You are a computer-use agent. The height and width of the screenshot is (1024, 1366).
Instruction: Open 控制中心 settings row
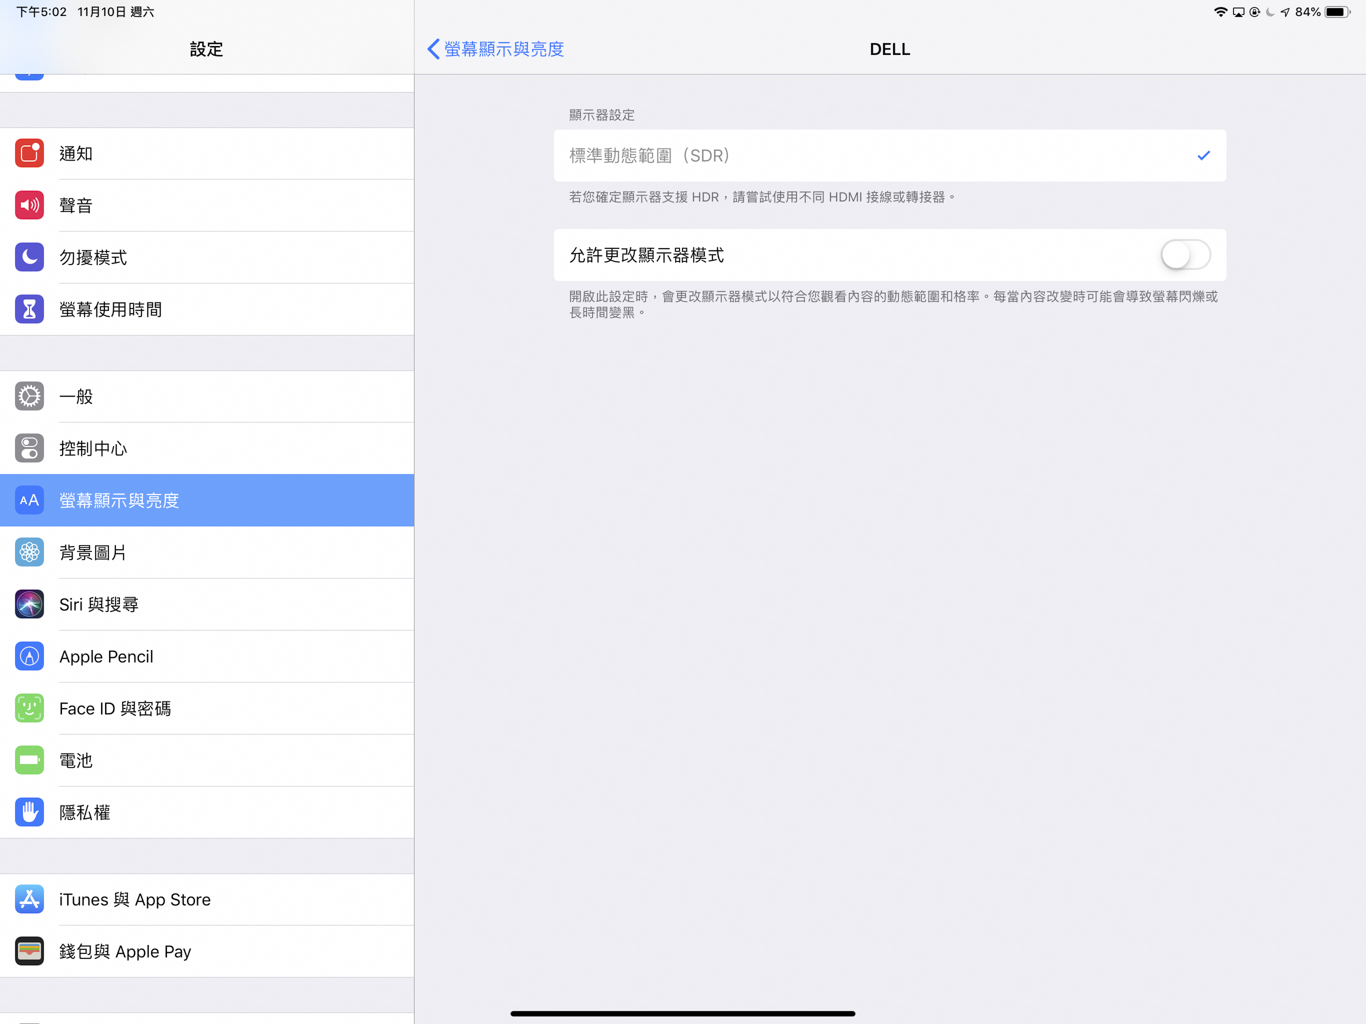pyautogui.click(x=207, y=448)
